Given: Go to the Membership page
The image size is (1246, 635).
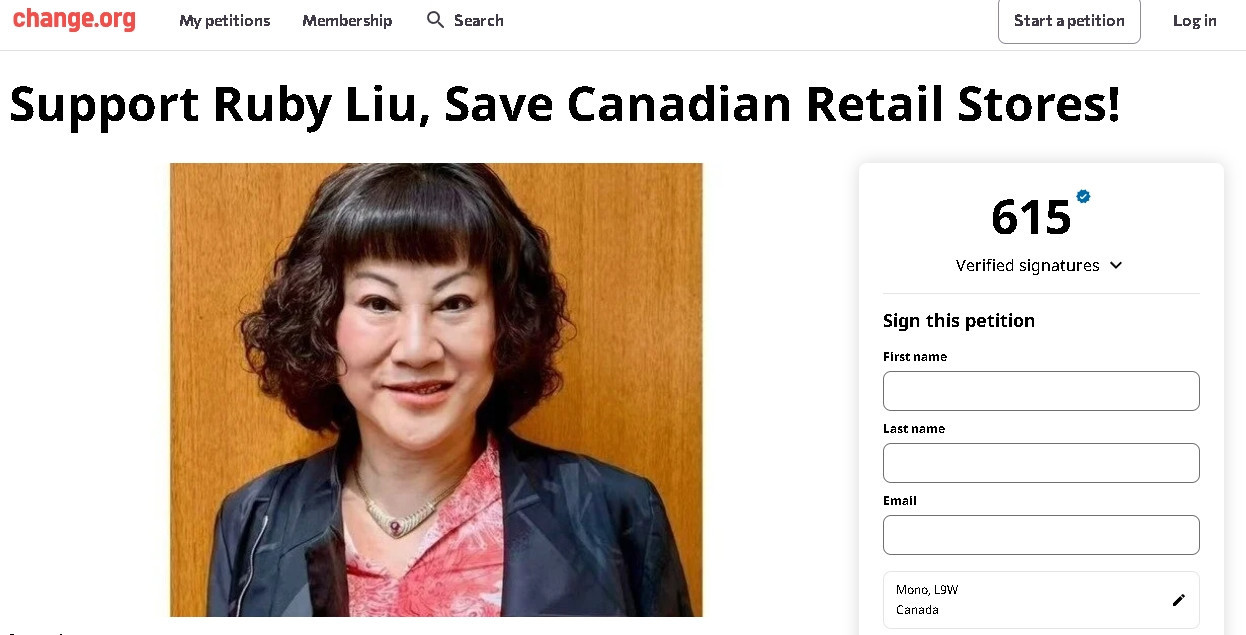Looking at the screenshot, I should (347, 20).
